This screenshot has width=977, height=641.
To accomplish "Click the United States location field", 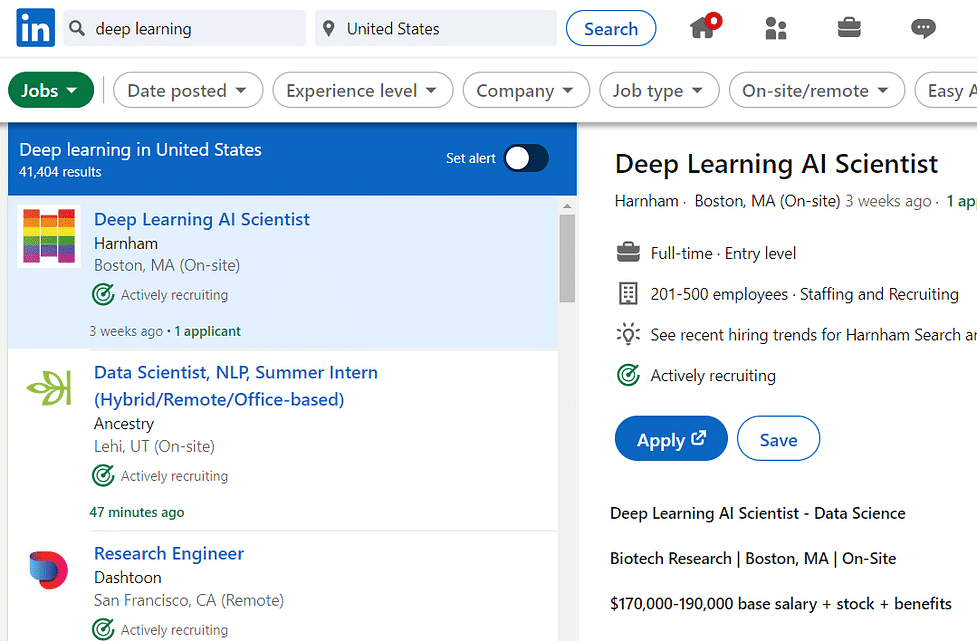I will click(436, 28).
